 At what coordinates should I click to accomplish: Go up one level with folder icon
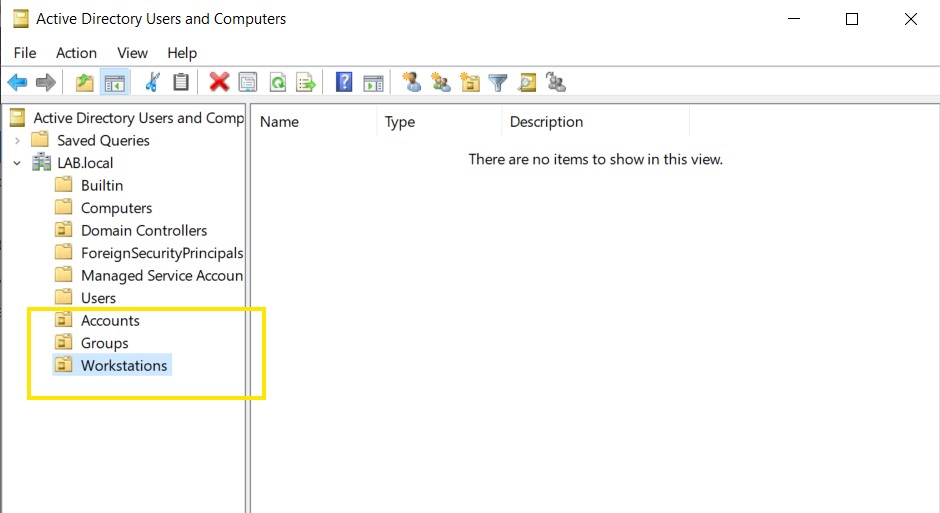[85, 82]
